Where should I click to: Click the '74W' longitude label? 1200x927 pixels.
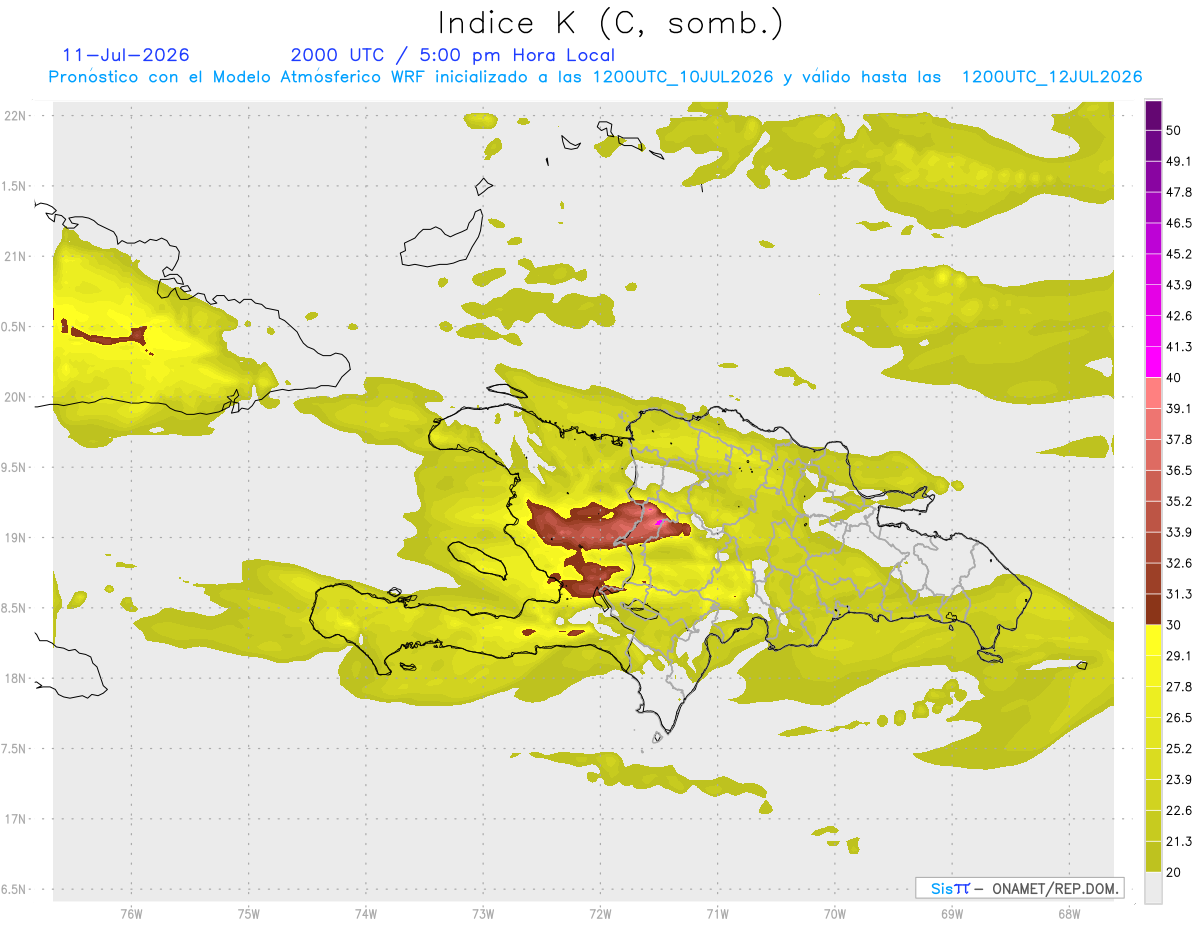(x=365, y=914)
